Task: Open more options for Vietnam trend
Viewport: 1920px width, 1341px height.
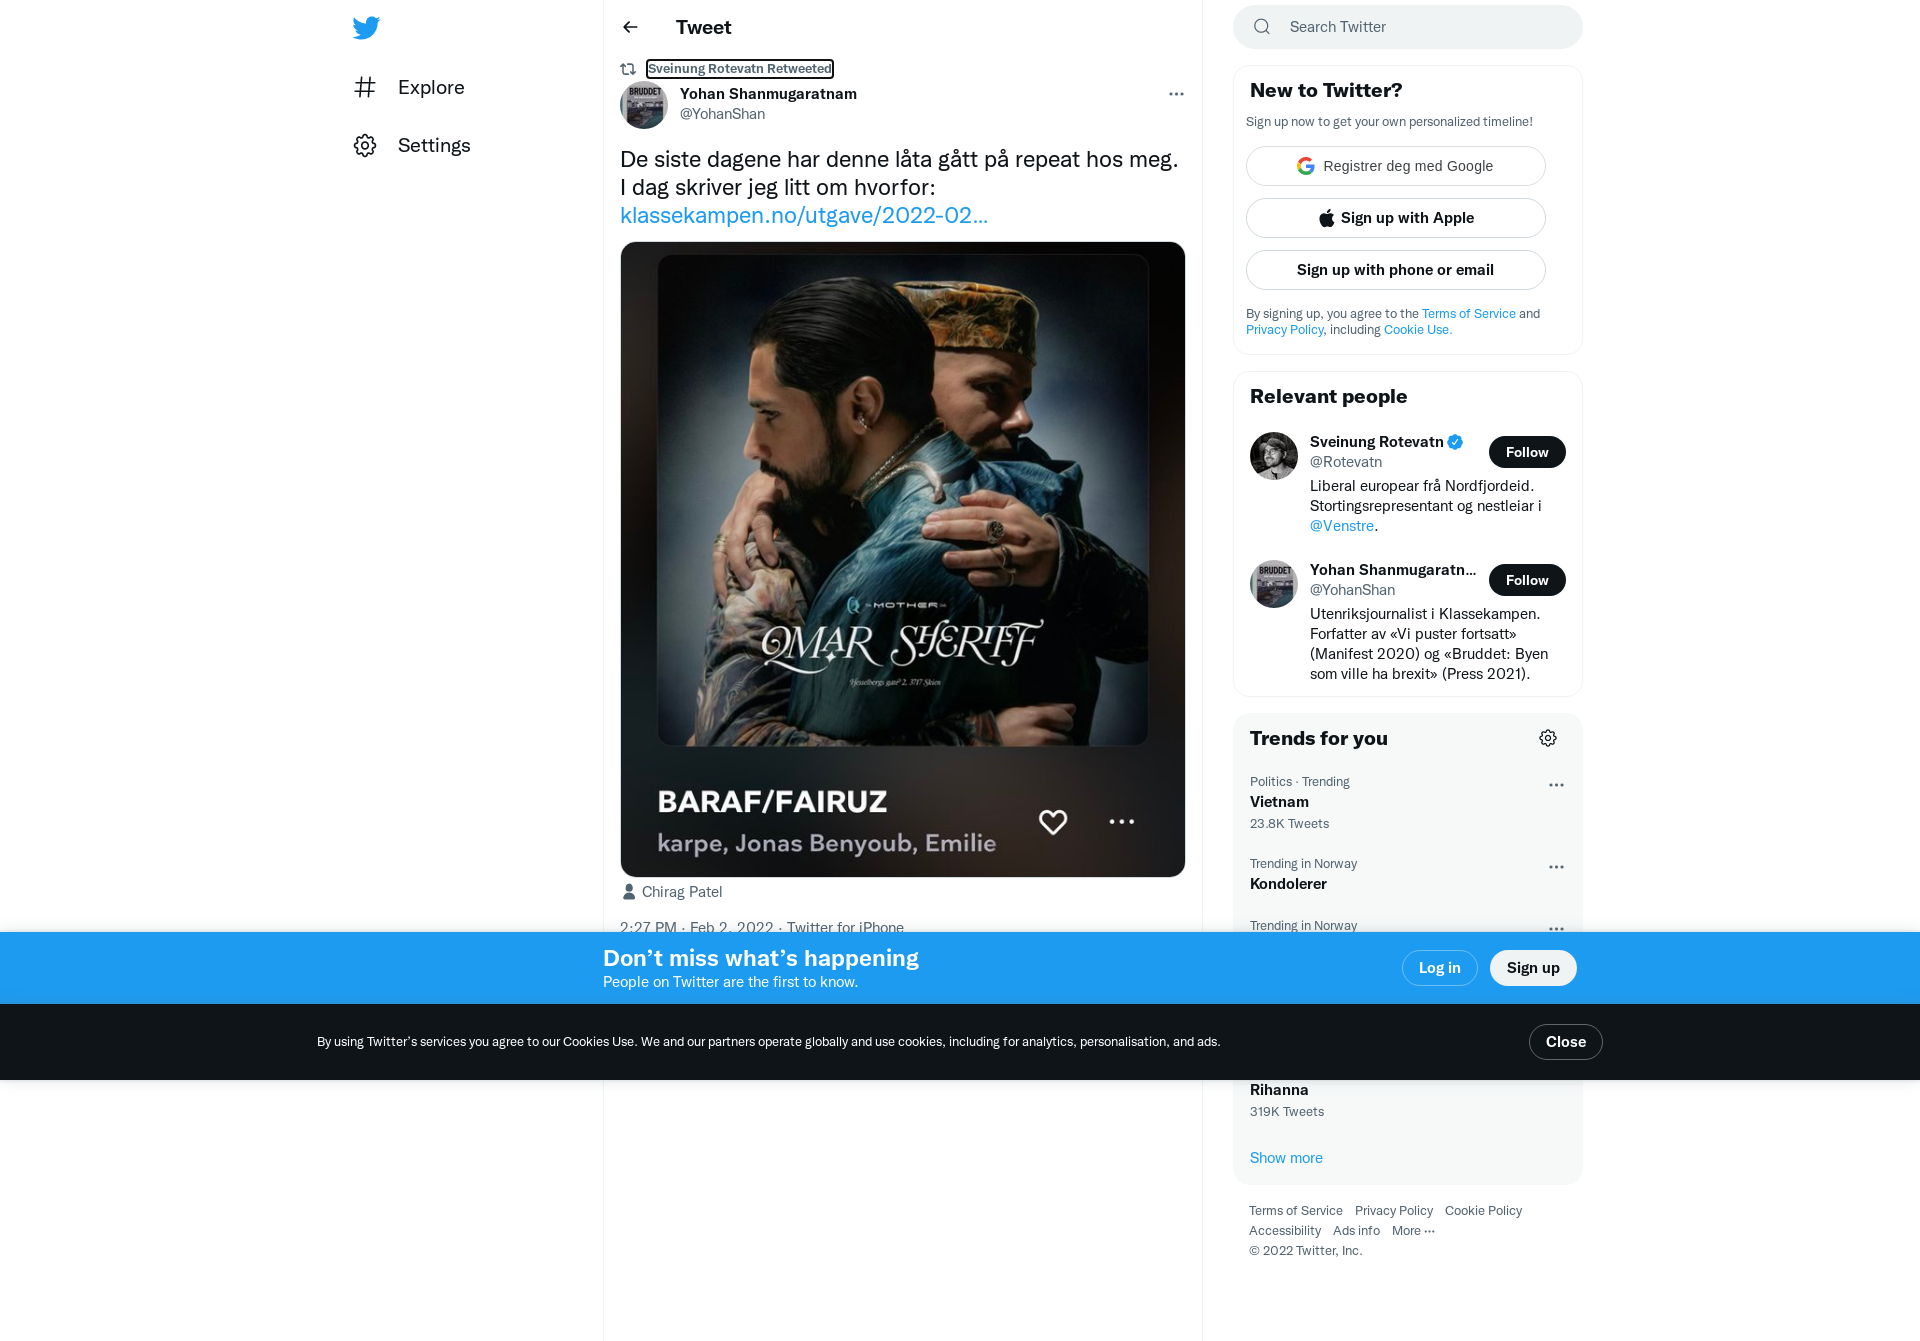Action: [x=1556, y=785]
